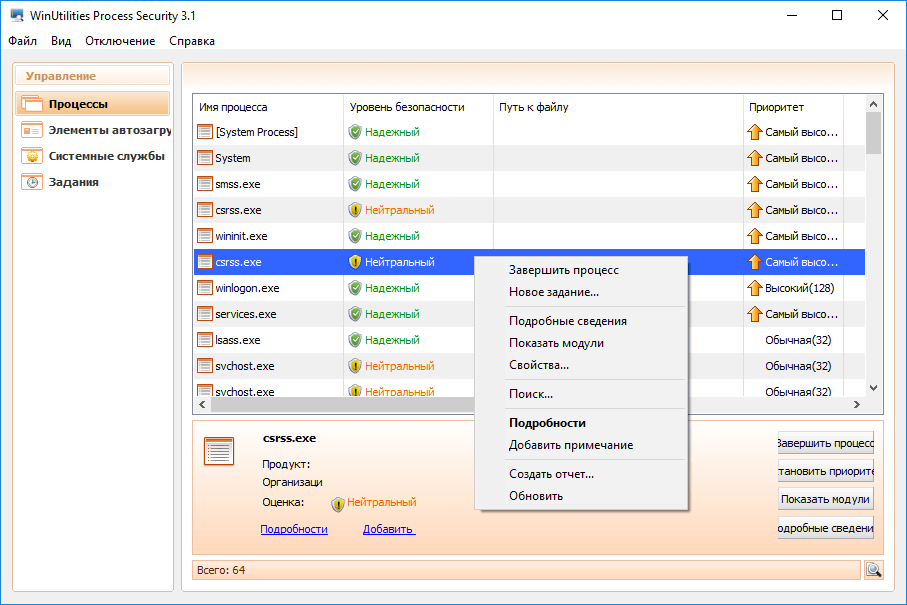Choose Обновить in context menu
Image resolution: width=907 pixels, height=605 pixels.
coord(581,496)
